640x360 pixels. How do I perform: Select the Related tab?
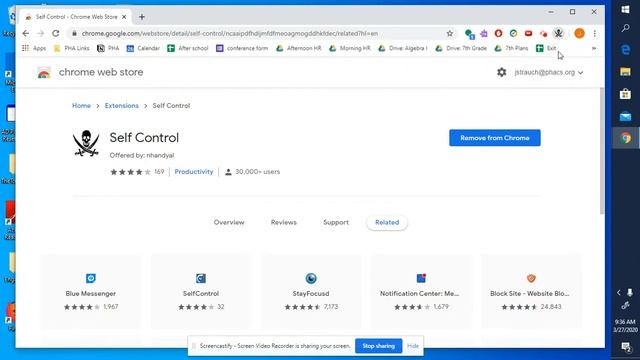(x=387, y=222)
